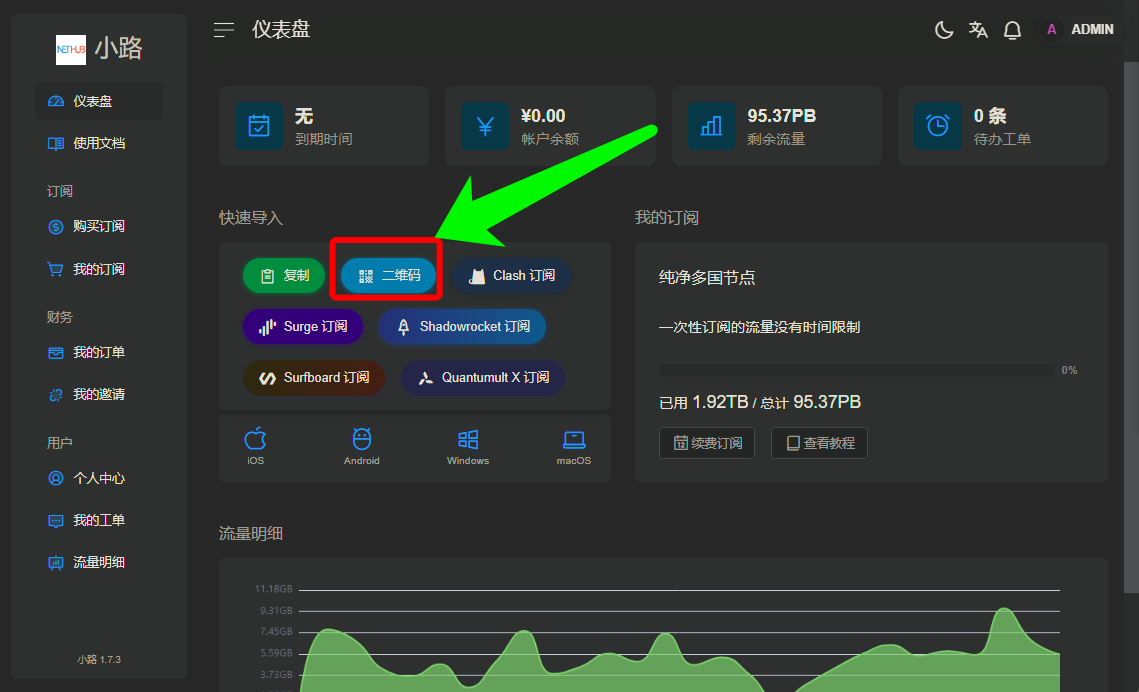Viewport: 1139px width, 692px height.
Task: Click the page's vertical scrollbar
Action: click(x=1131, y=300)
